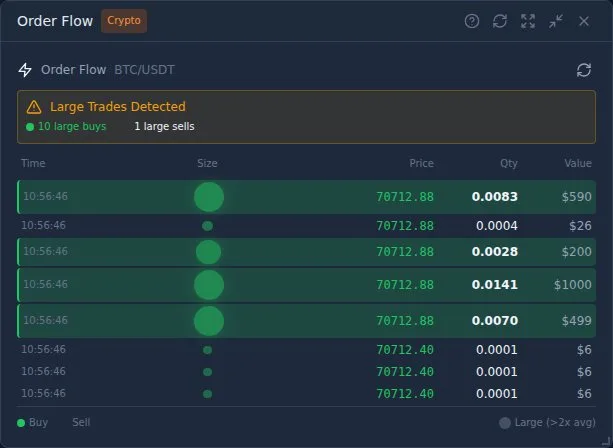Click the Large Trades Detected heading
This screenshot has width=613, height=448.
tap(118, 107)
